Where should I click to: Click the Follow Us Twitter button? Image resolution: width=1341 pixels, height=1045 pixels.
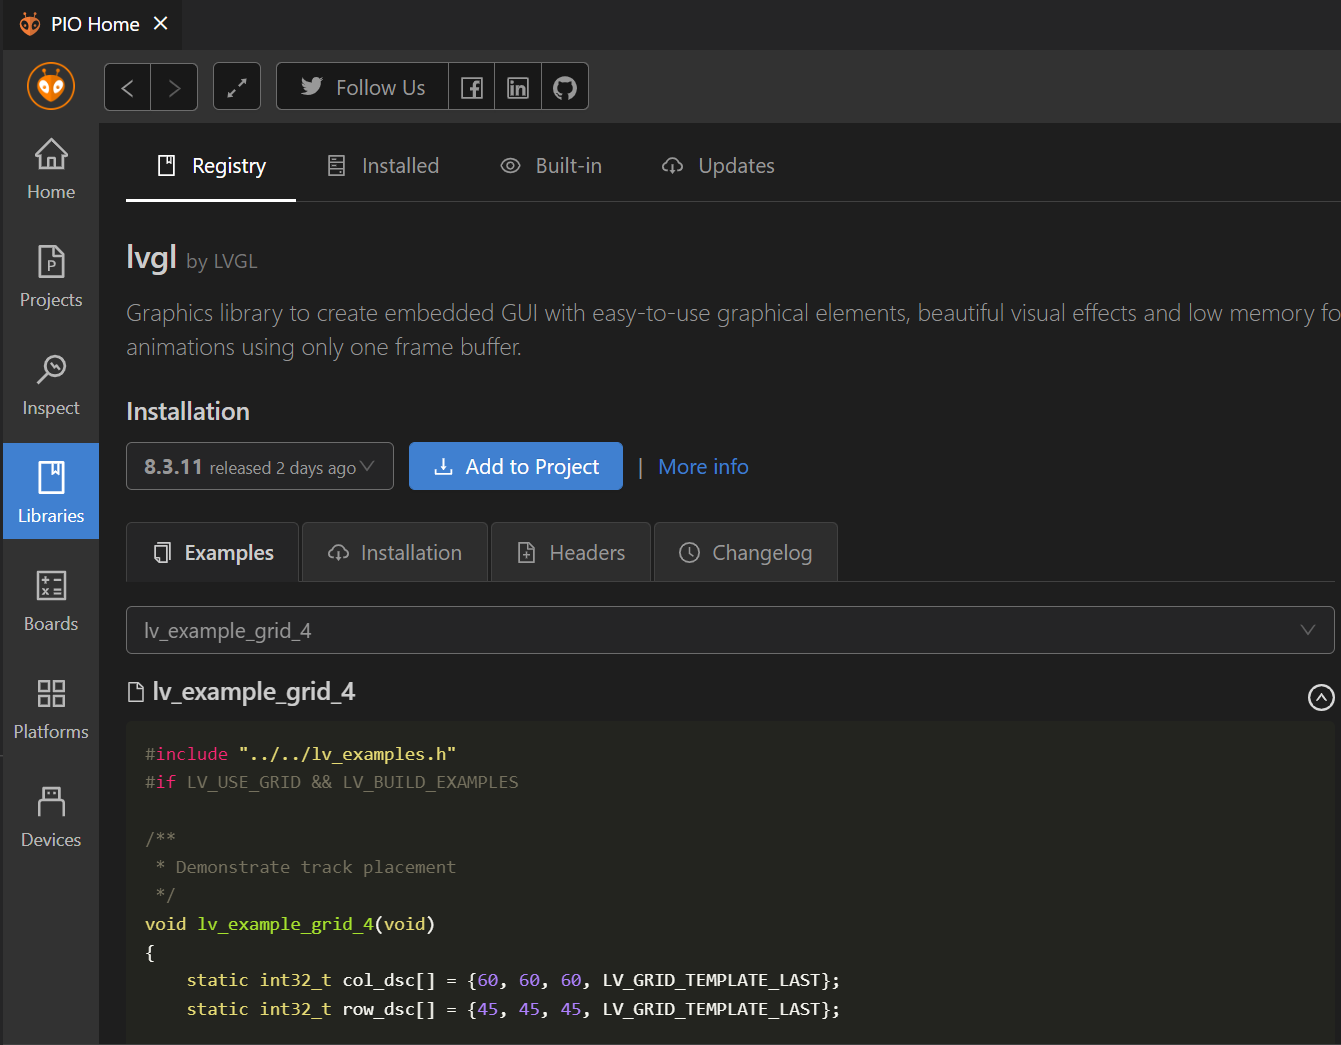click(363, 88)
